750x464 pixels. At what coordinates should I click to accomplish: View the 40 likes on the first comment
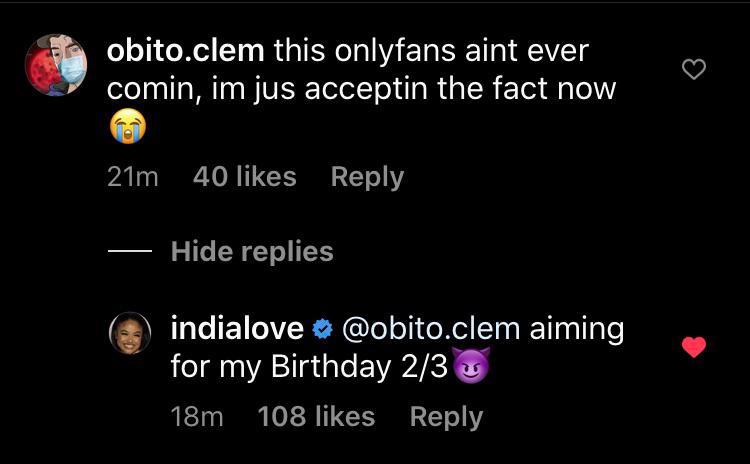coord(244,177)
